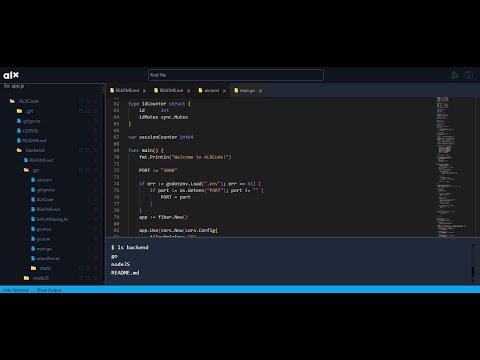Open README.md inside the go folder
480x360 pixels.
46,209
